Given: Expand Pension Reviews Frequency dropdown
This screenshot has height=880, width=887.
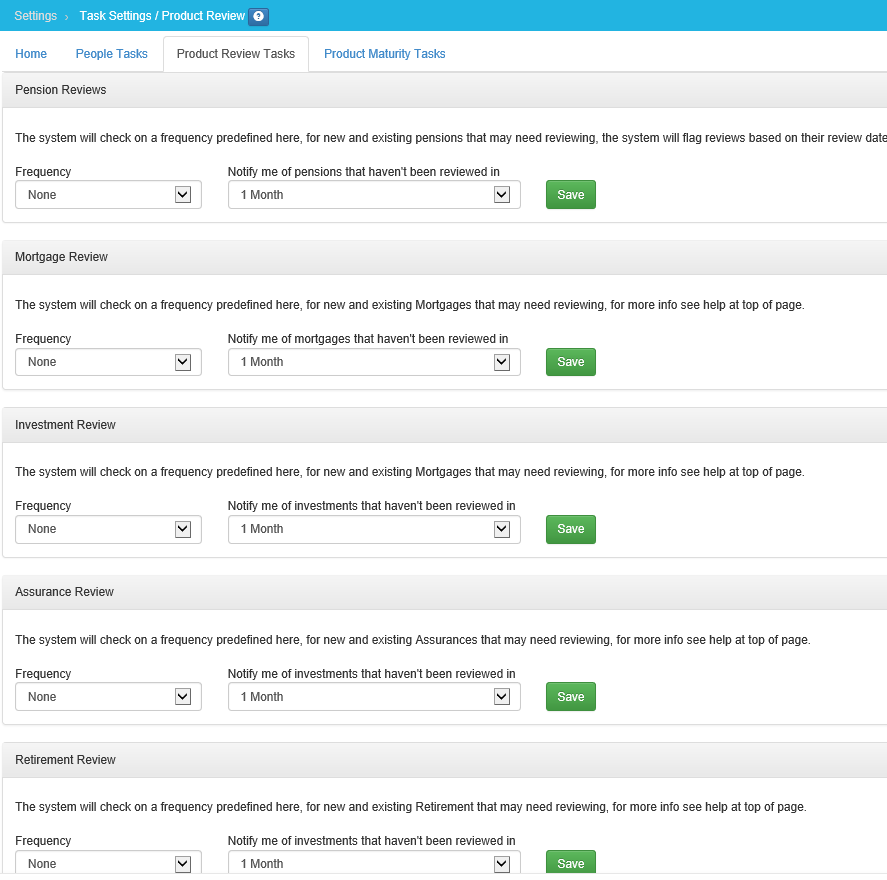Looking at the screenshot, I should [108, 195].
